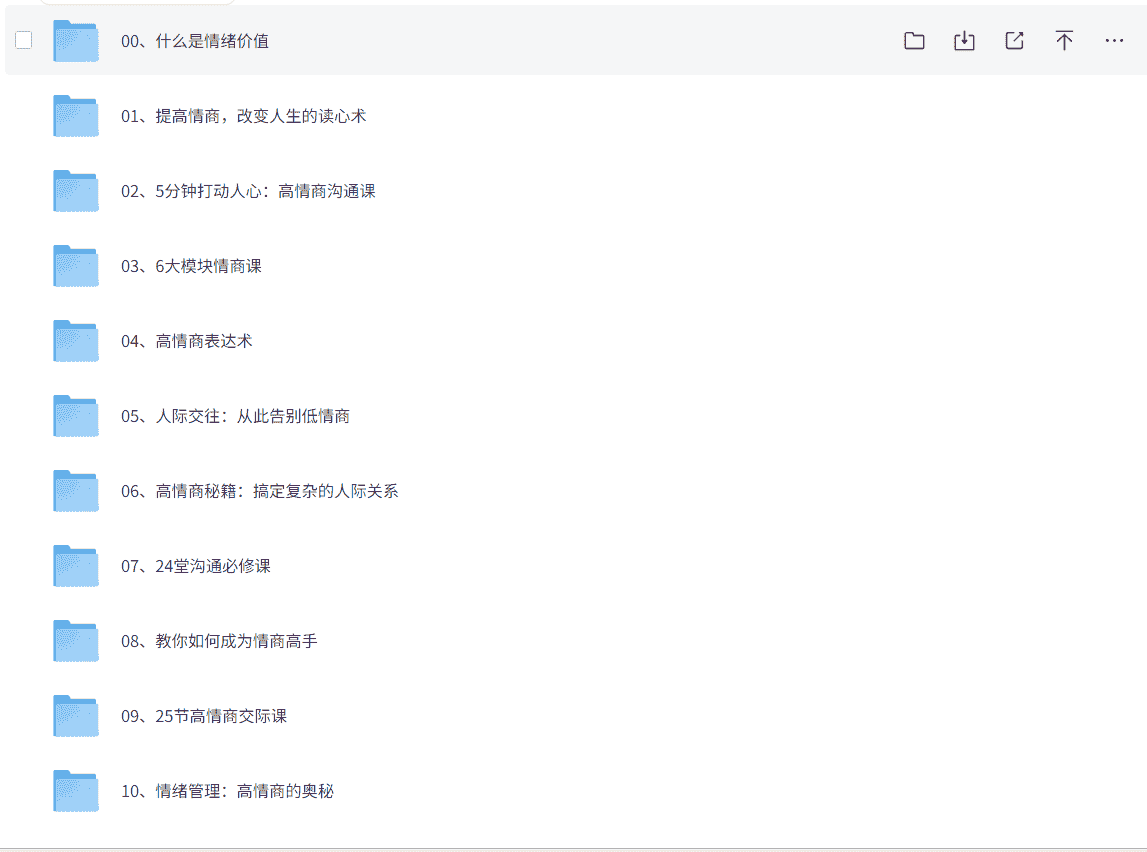Image resolution: width=1147 pixels, height=852 pixels.
Task: Open the 09、25节高情商交际课 folder name
Action: [204, 716]
